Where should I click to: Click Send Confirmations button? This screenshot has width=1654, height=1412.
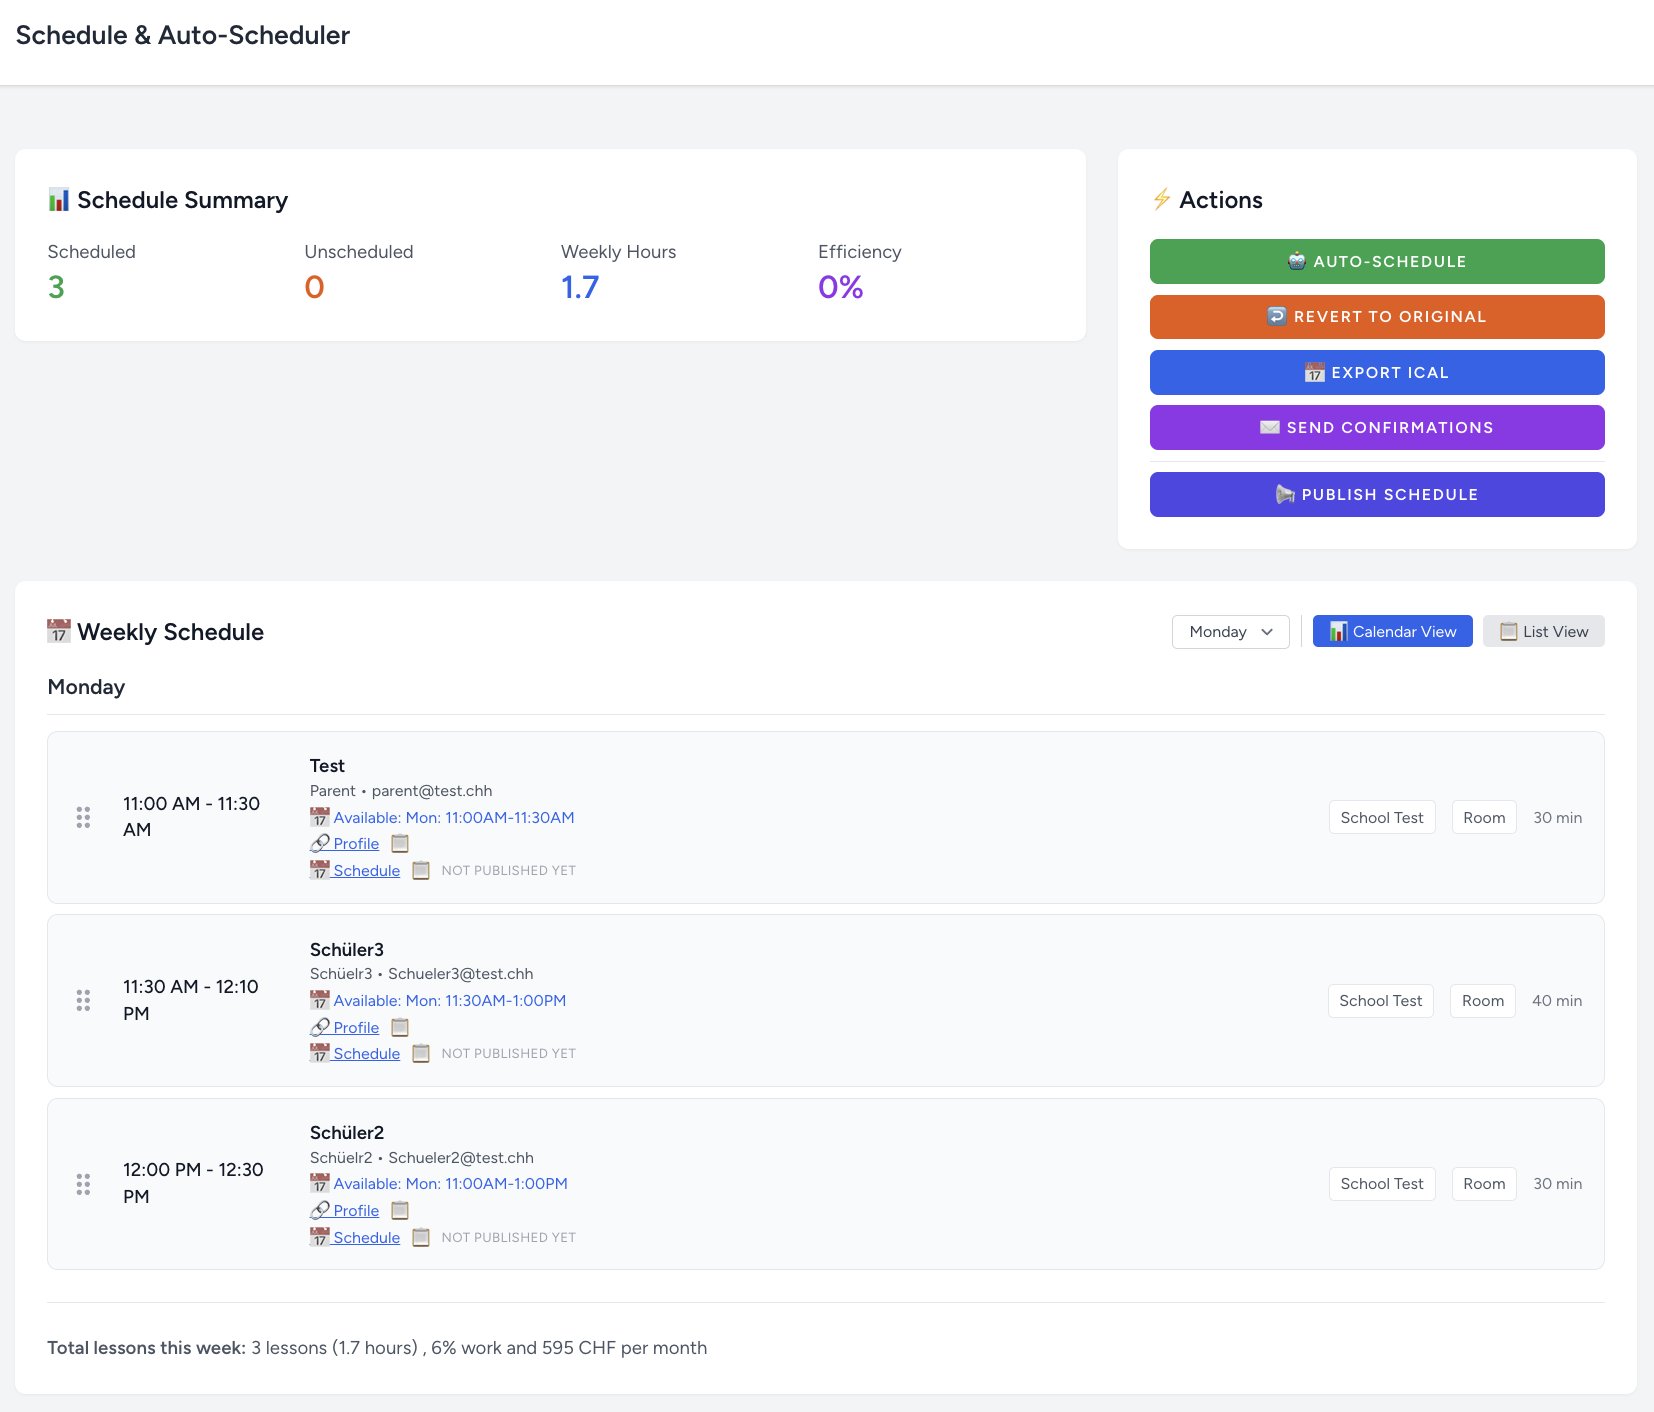tap(1376, 428)
